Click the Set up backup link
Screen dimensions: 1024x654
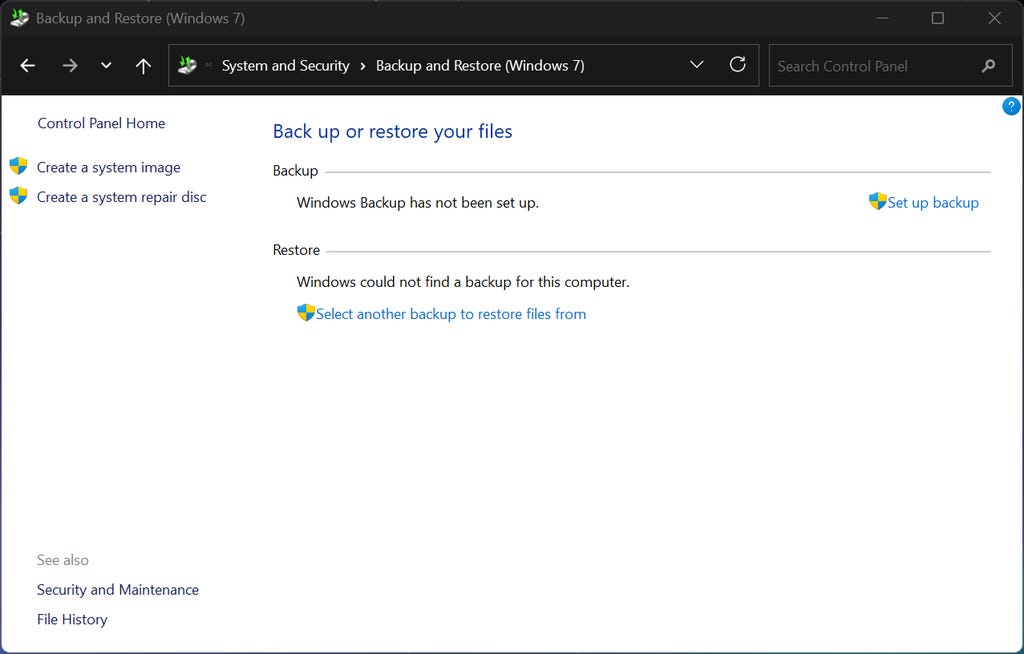tap(932, 202)
